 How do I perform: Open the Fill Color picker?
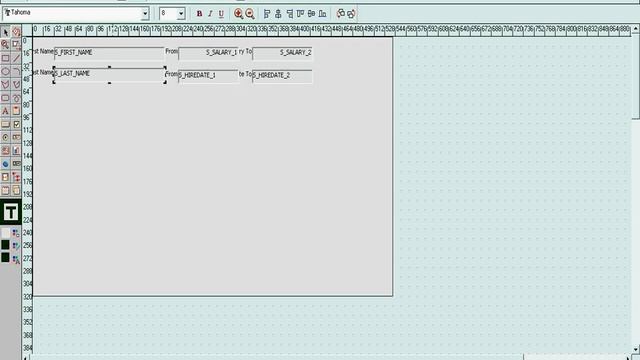tap(16, 233)
